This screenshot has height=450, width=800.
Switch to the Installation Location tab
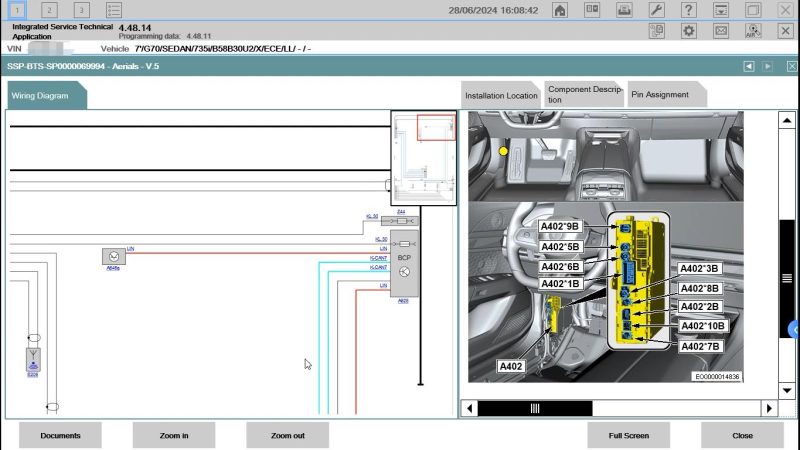click(501, 95)
